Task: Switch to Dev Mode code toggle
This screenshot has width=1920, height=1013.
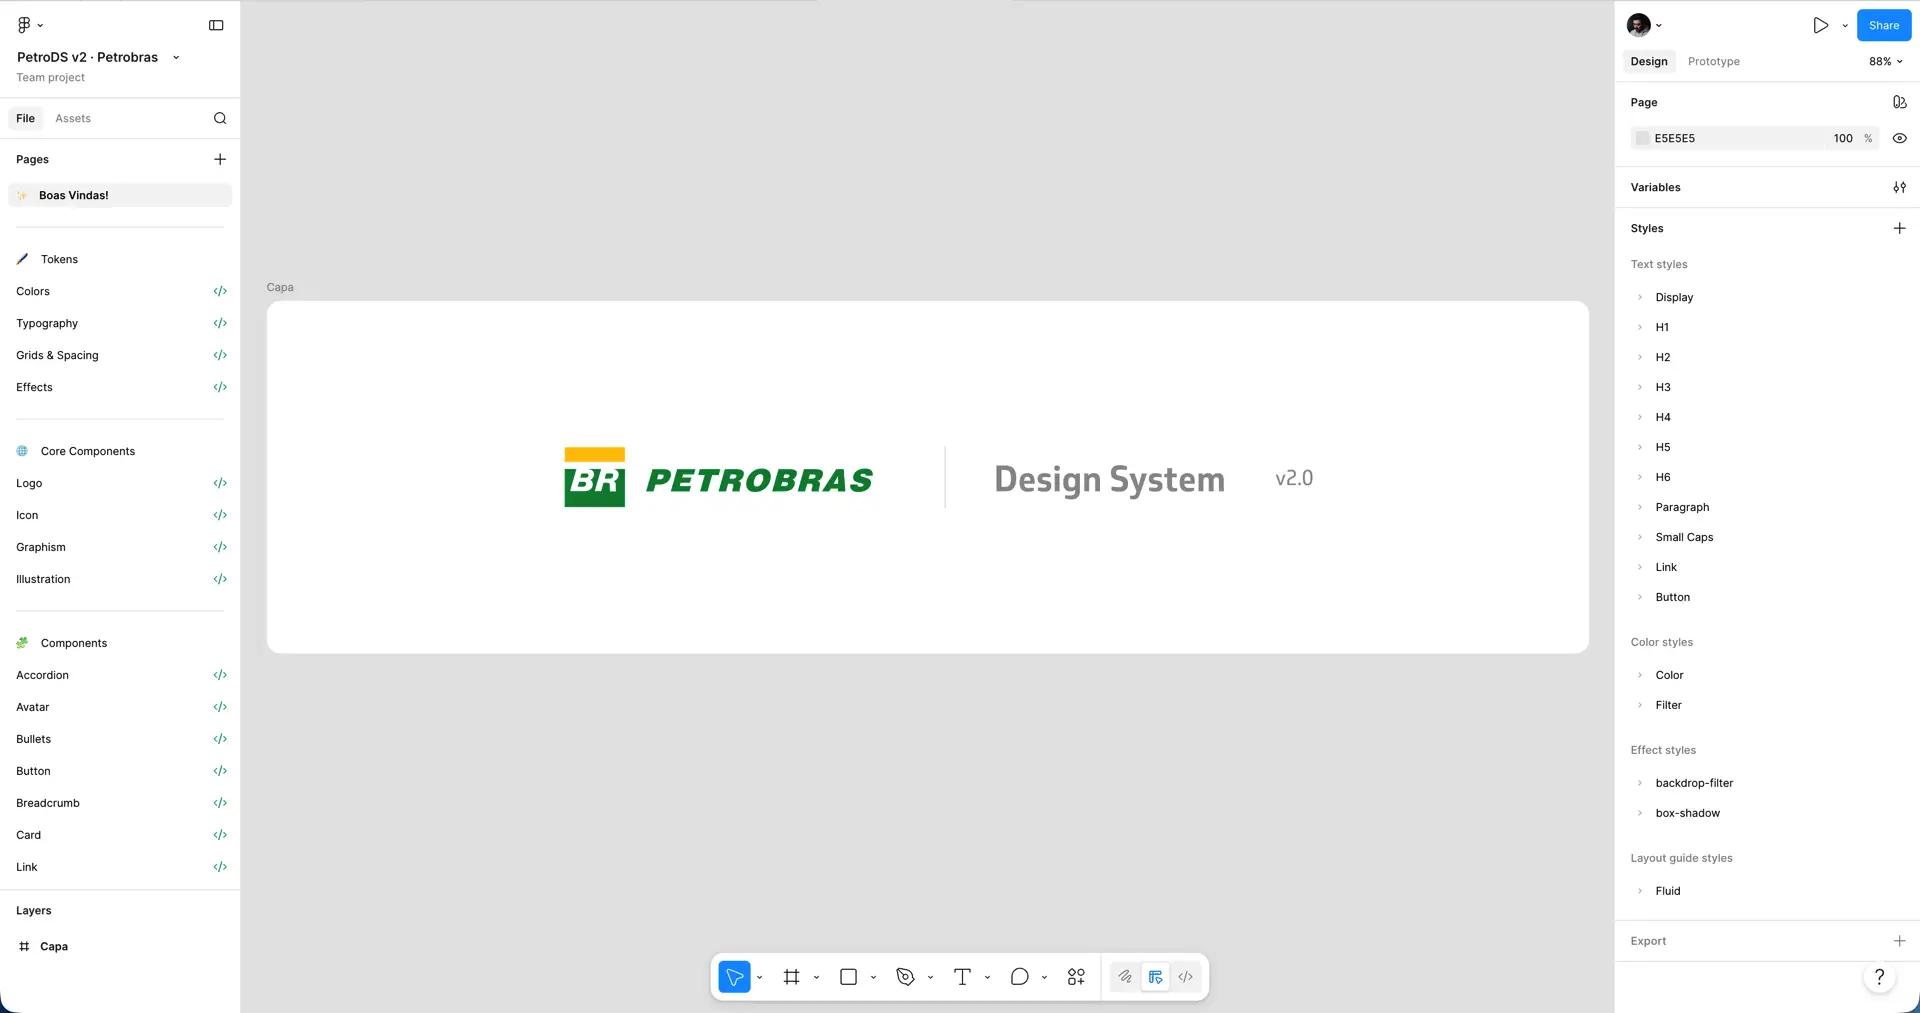Action: 1185,977
